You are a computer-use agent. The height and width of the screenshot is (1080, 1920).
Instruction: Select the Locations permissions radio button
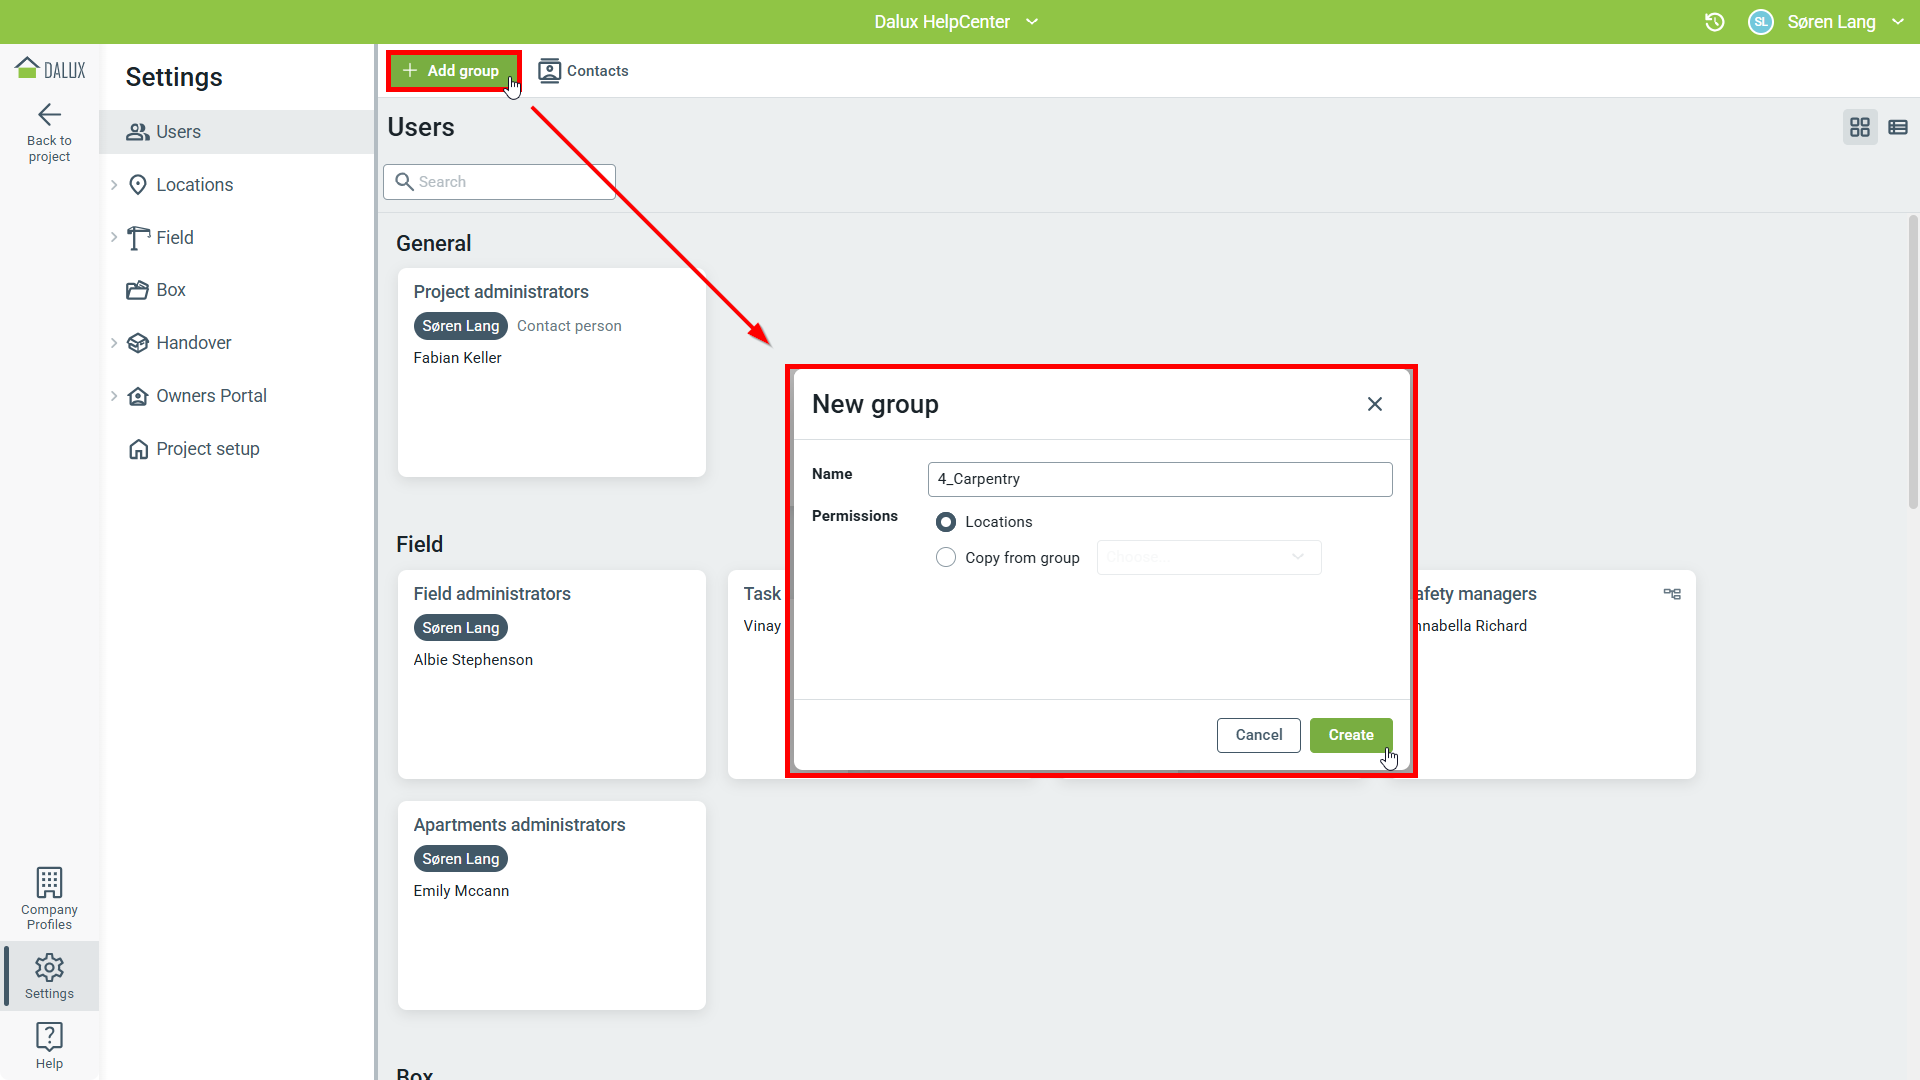click(x=945, y=522)
